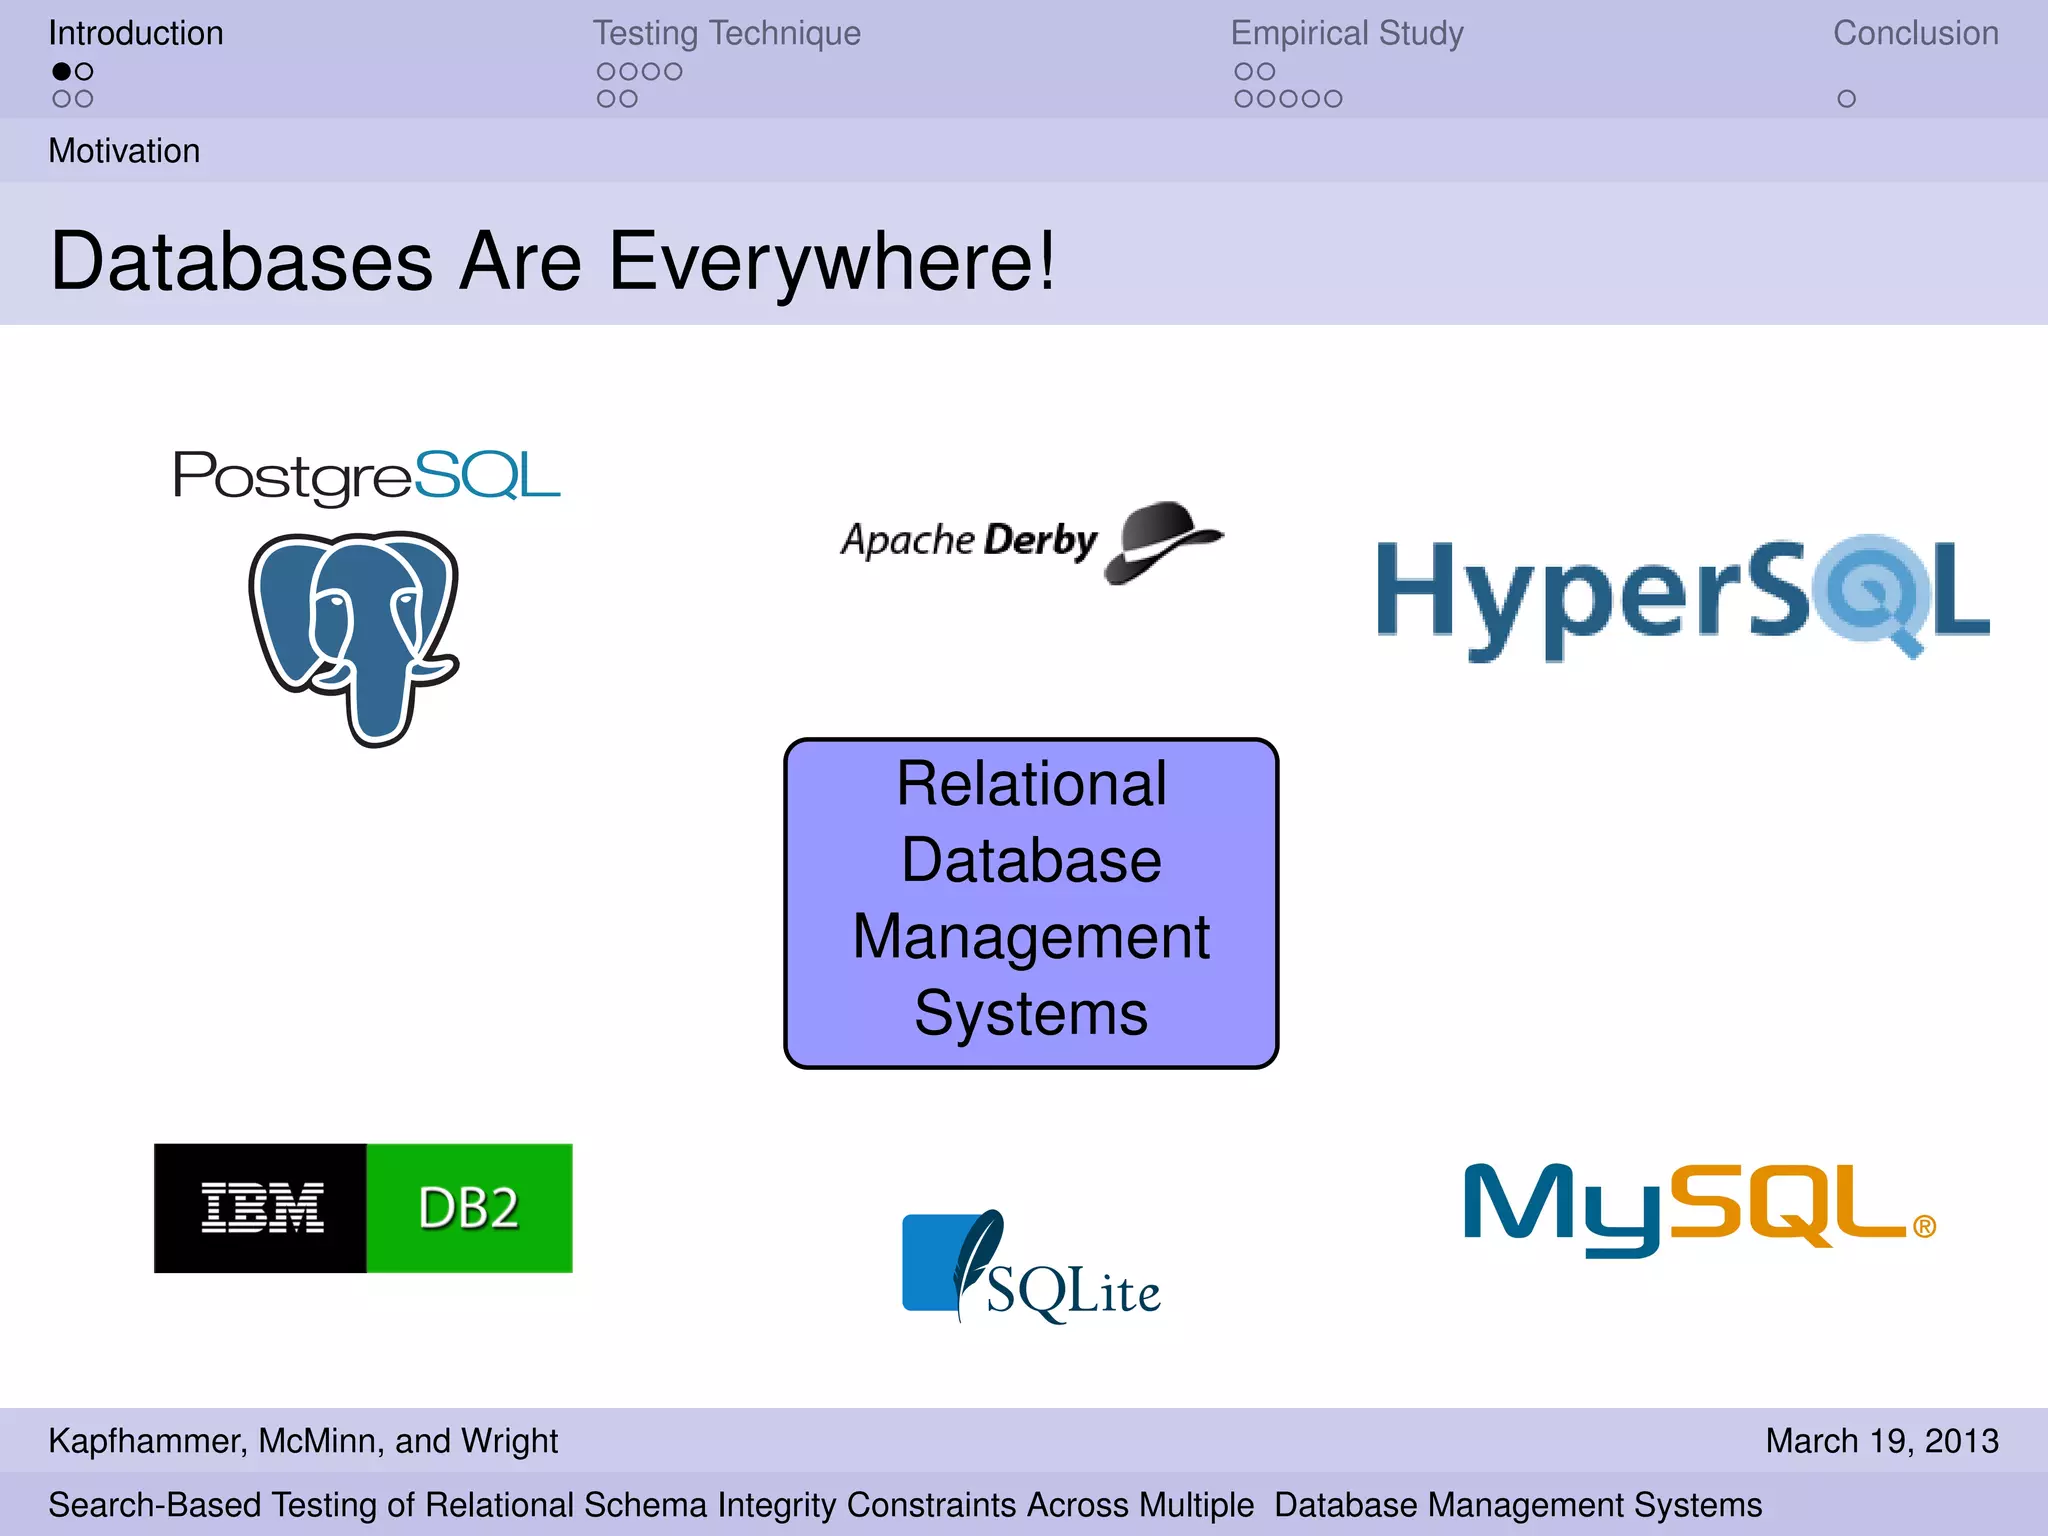The image size is (2048, 1536).
Task: Jump to the Testing Technique section
Action: point(726,33)
